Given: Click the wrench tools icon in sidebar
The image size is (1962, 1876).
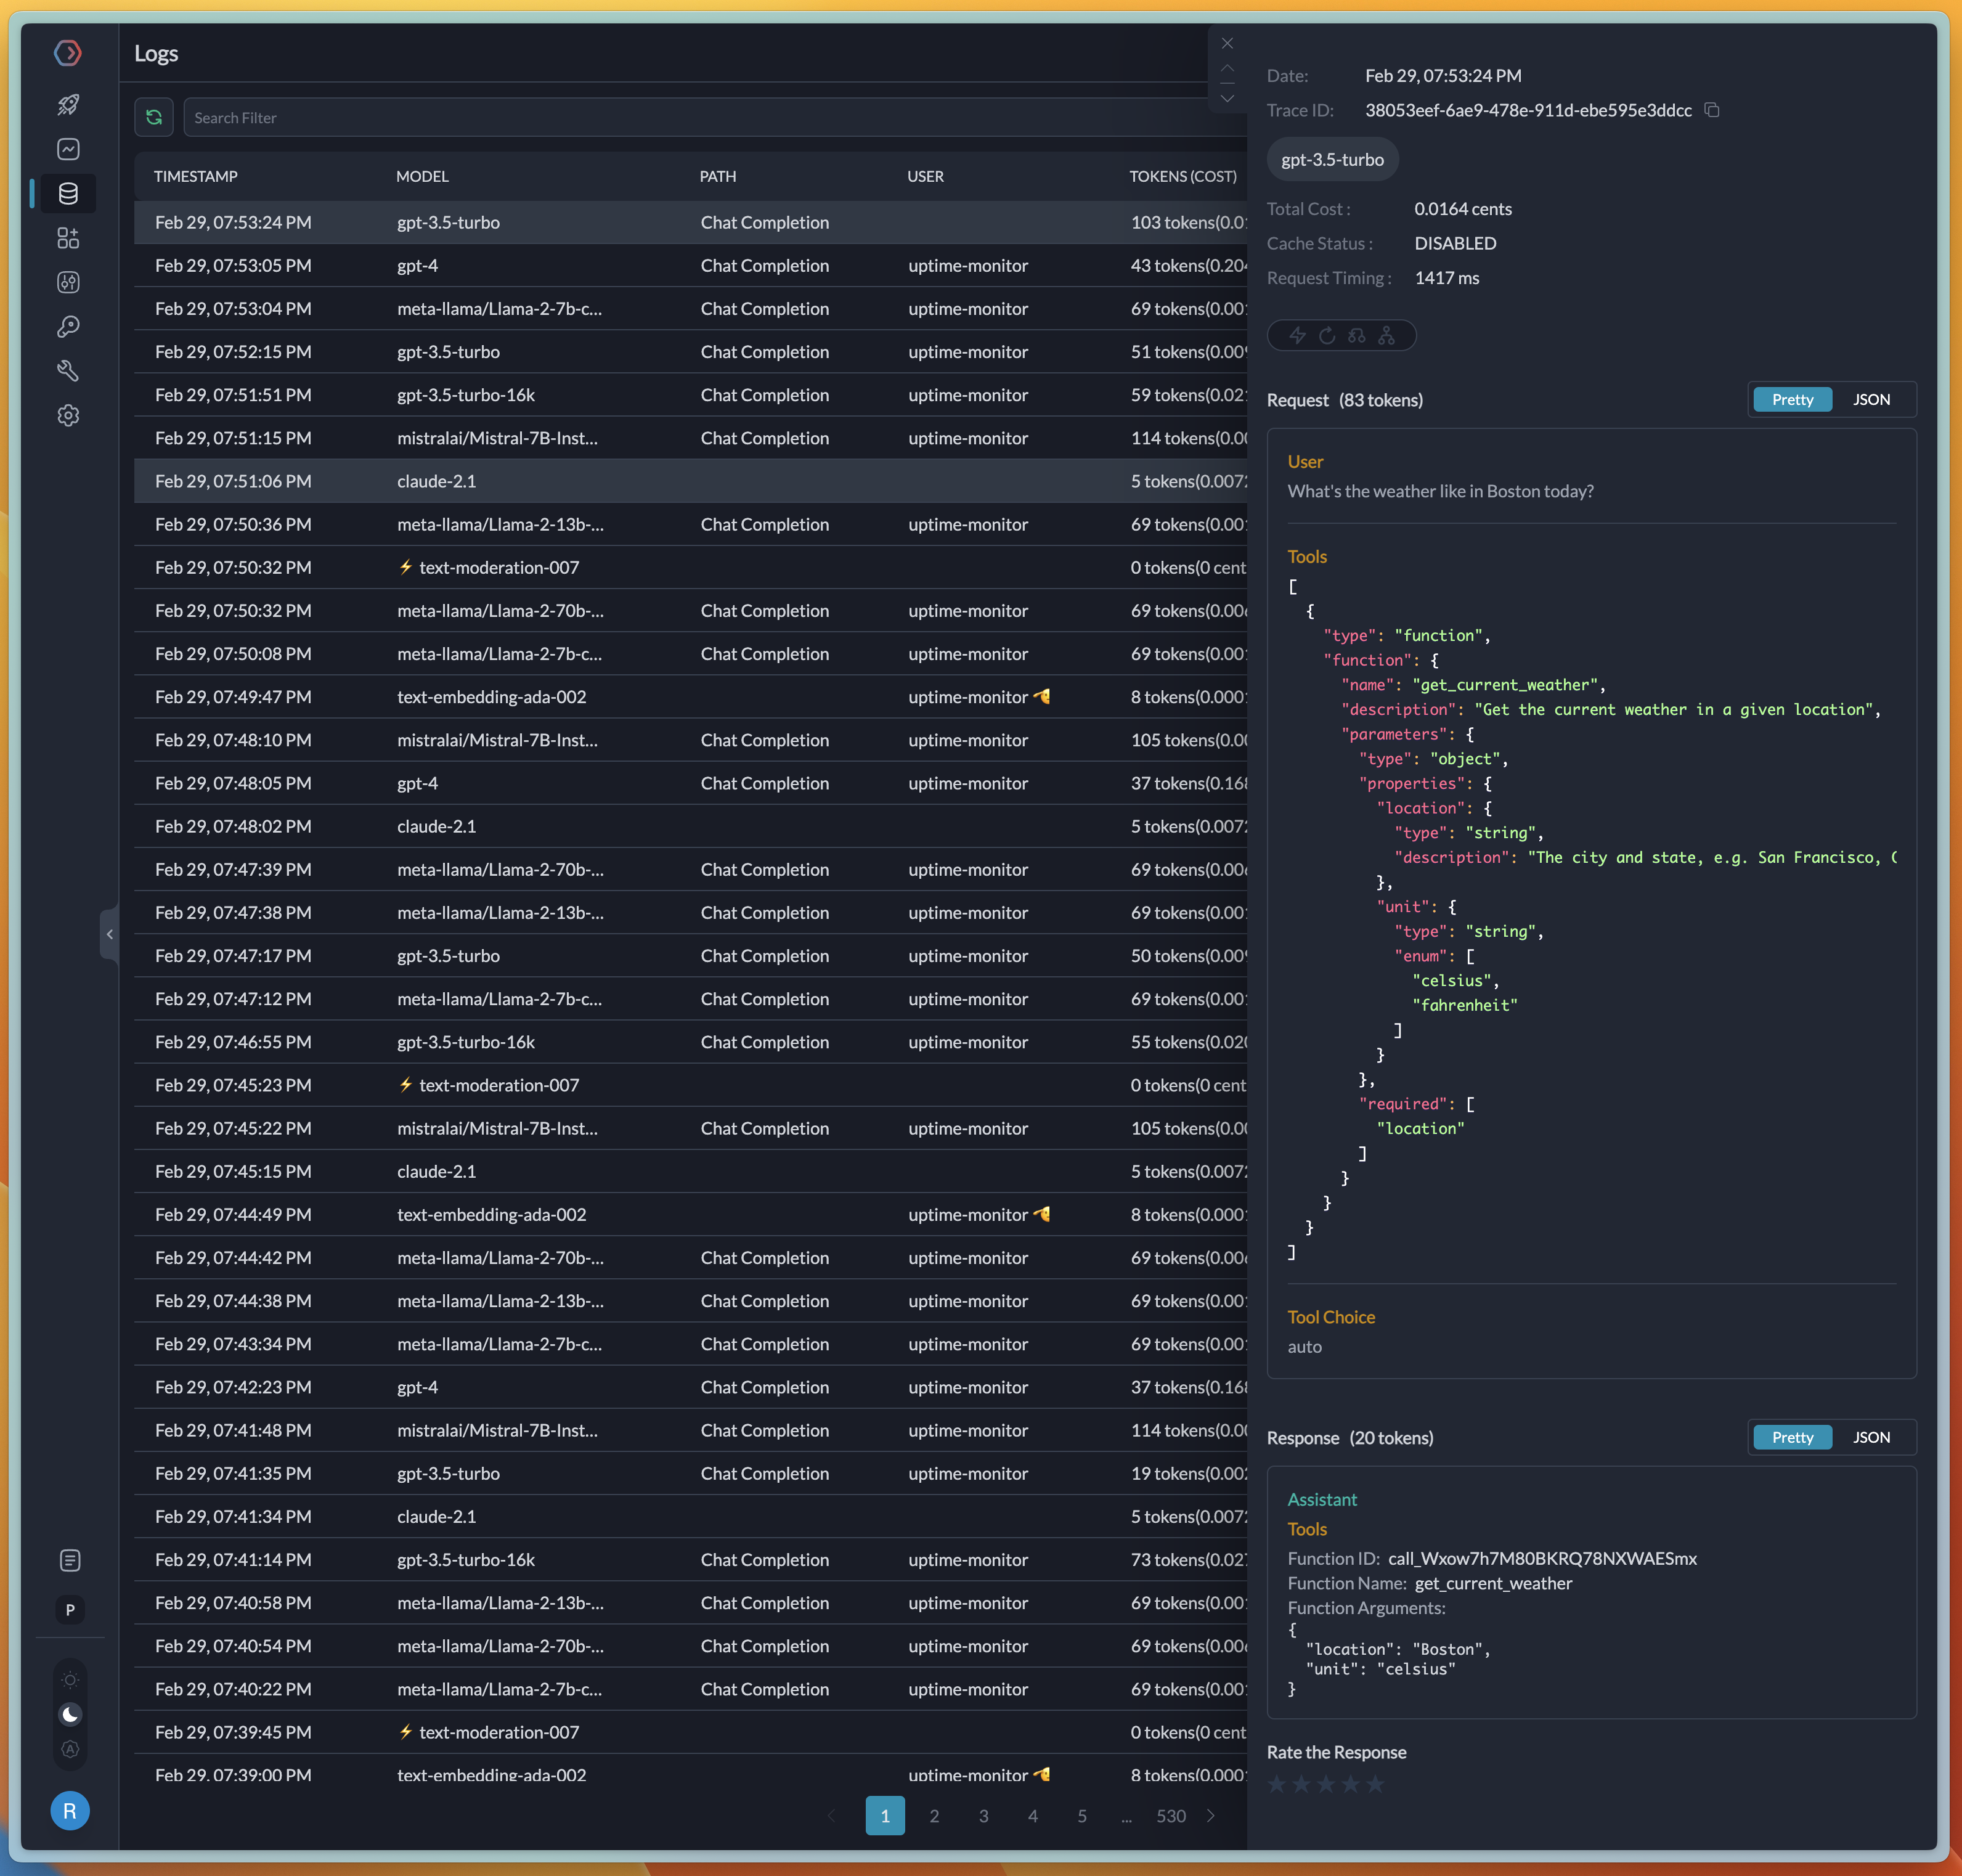Looking at the screenshot, I should pos(68,371).
